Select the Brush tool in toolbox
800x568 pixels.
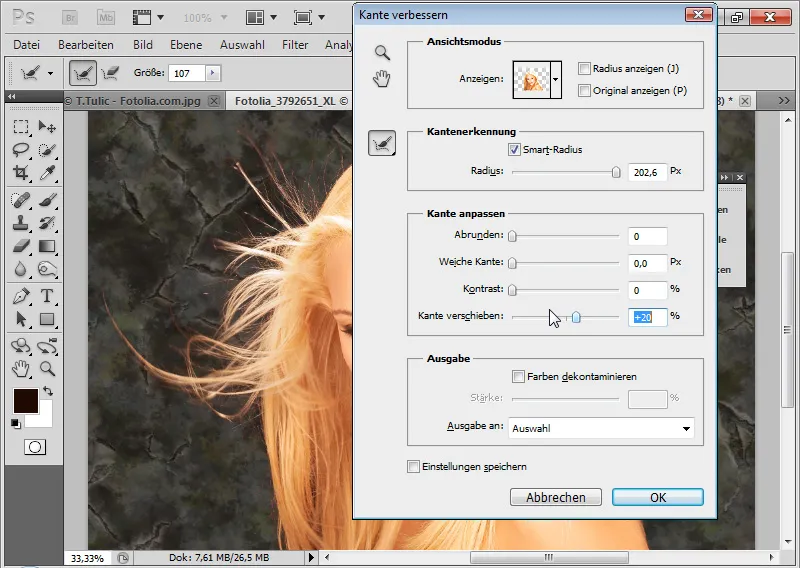click(x=47, y=200)
